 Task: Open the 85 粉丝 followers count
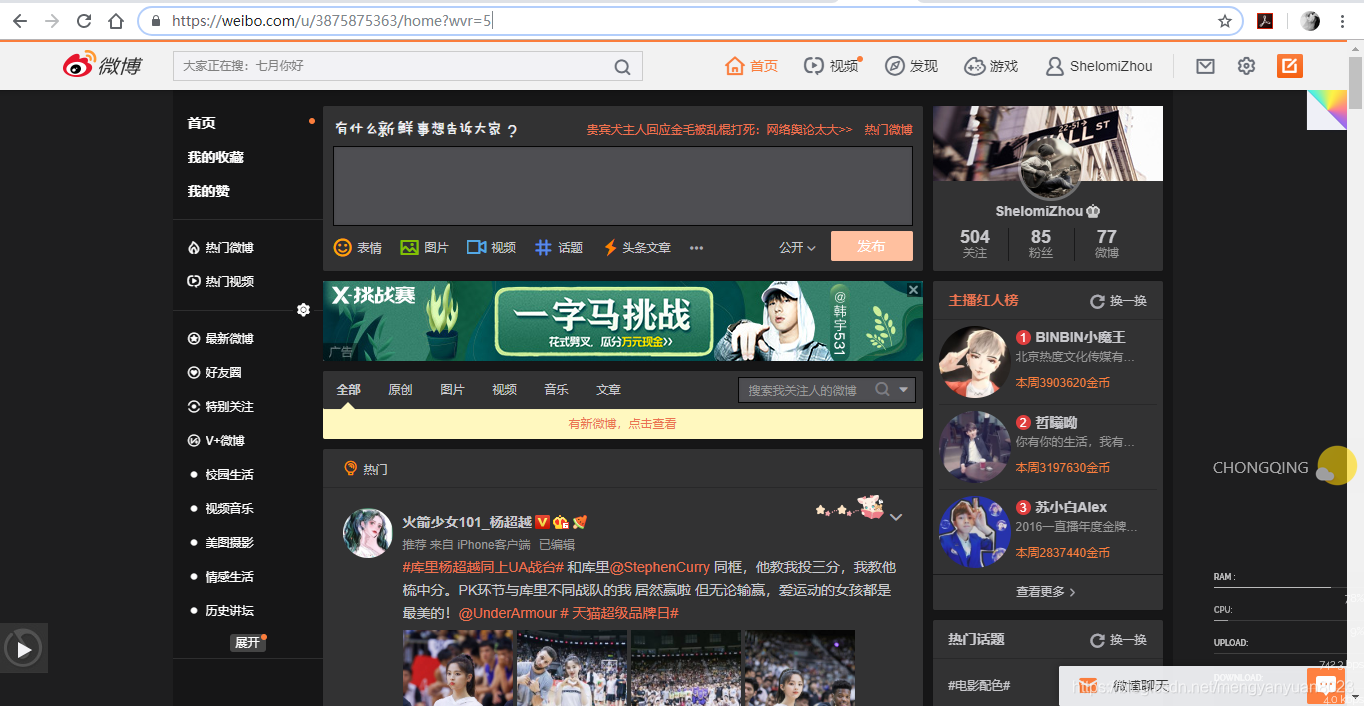coord(1041,244)
